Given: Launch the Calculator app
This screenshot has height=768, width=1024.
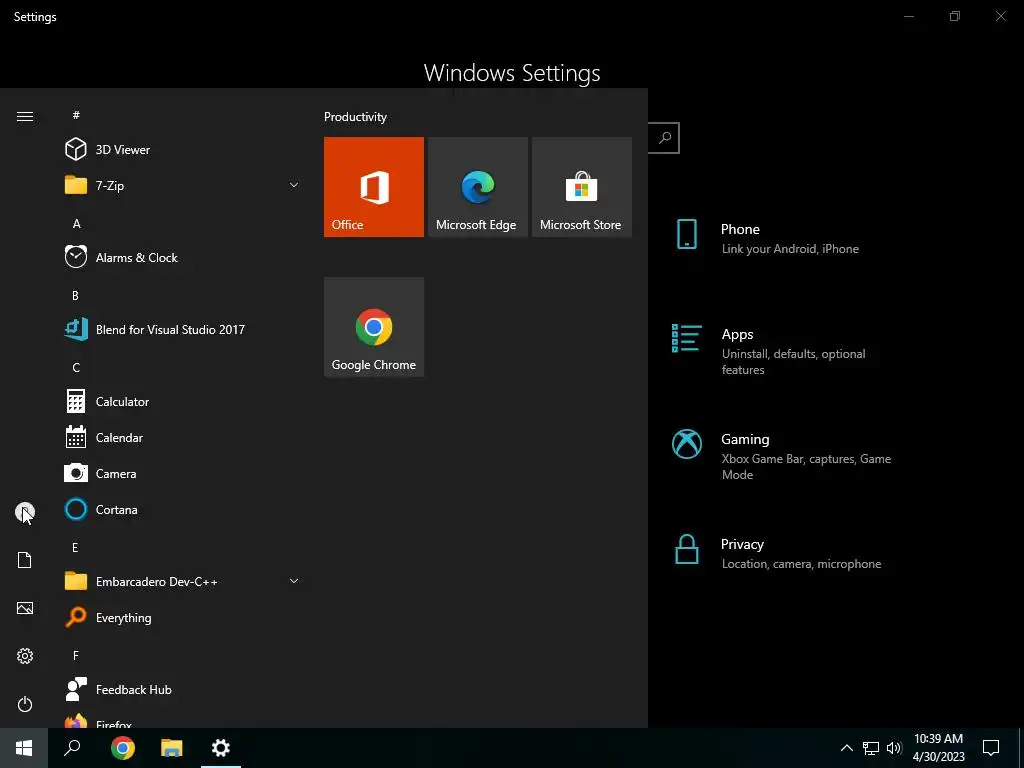Looking at the screenshot, I should tap(183, 402).
